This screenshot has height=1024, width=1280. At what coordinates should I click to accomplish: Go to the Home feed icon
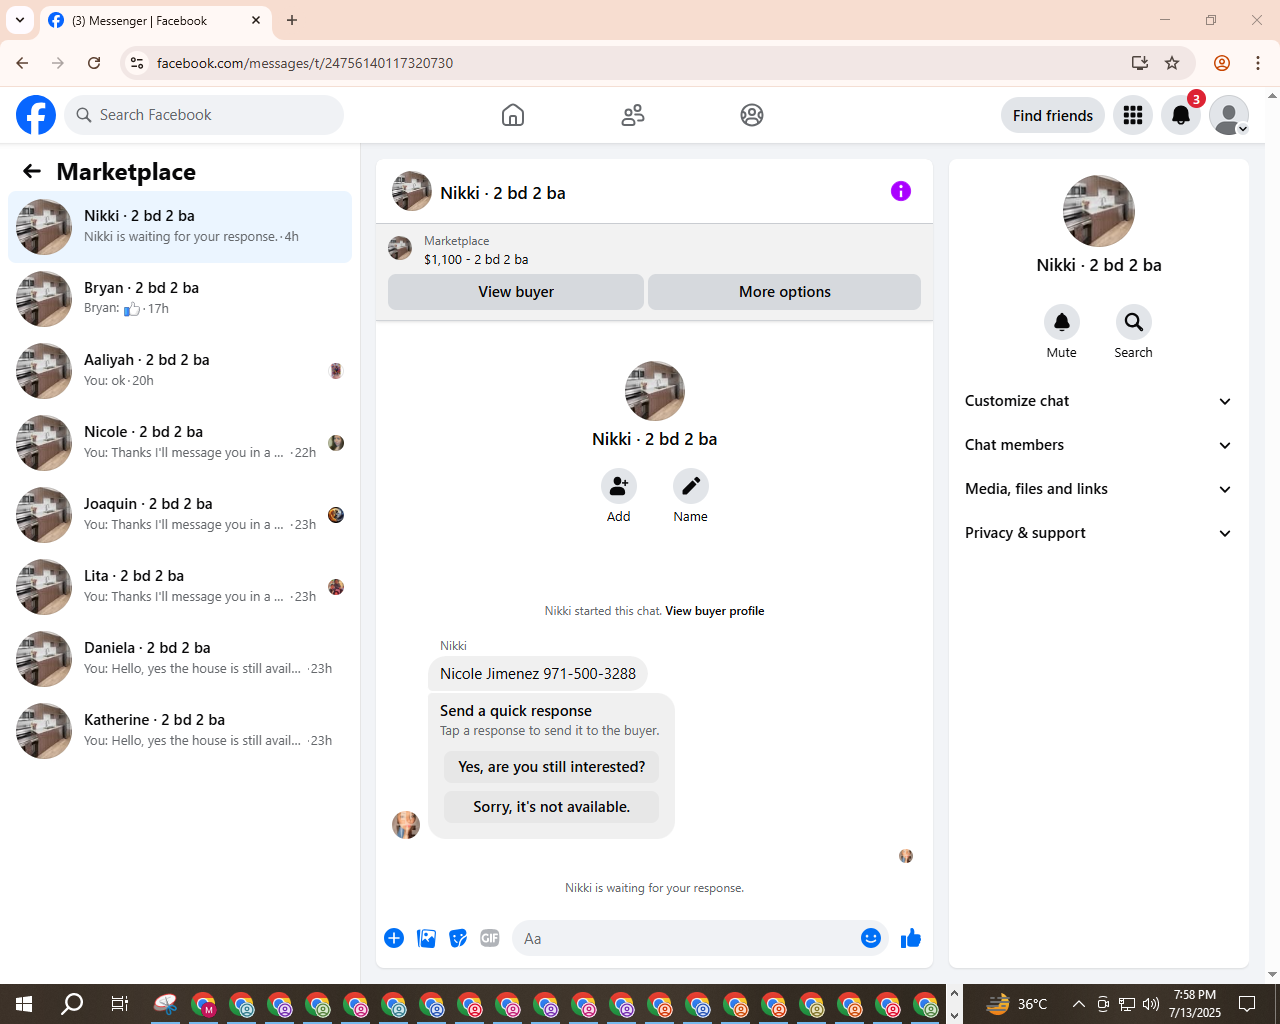(513, 115)
